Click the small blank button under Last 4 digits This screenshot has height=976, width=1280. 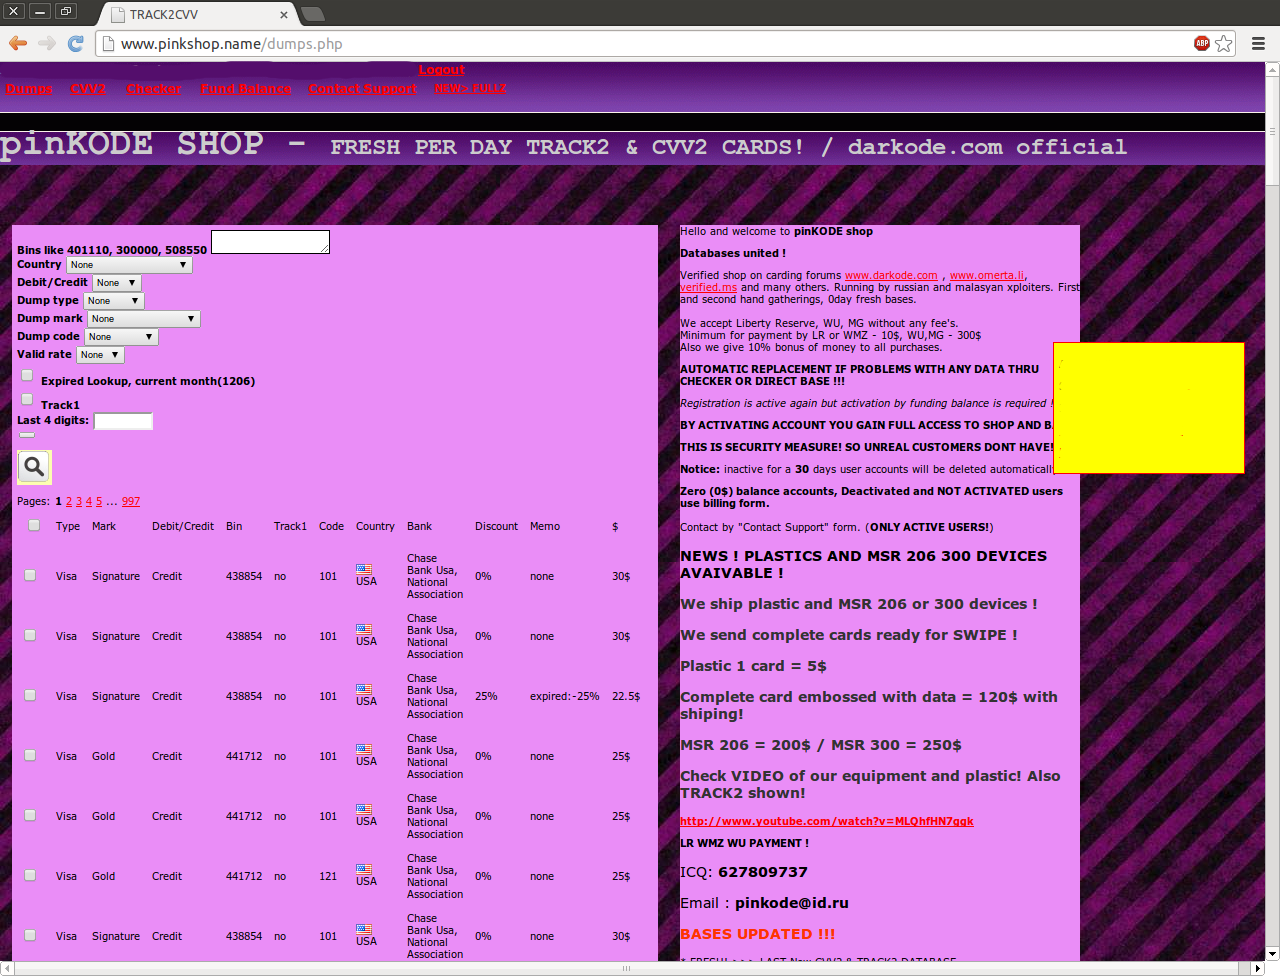[27, 435]
